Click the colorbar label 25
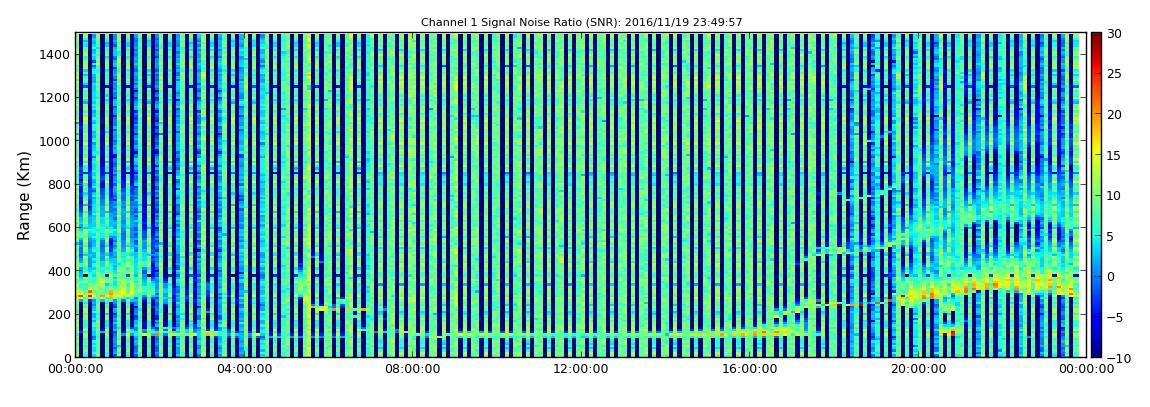 tap(1113, 73)
